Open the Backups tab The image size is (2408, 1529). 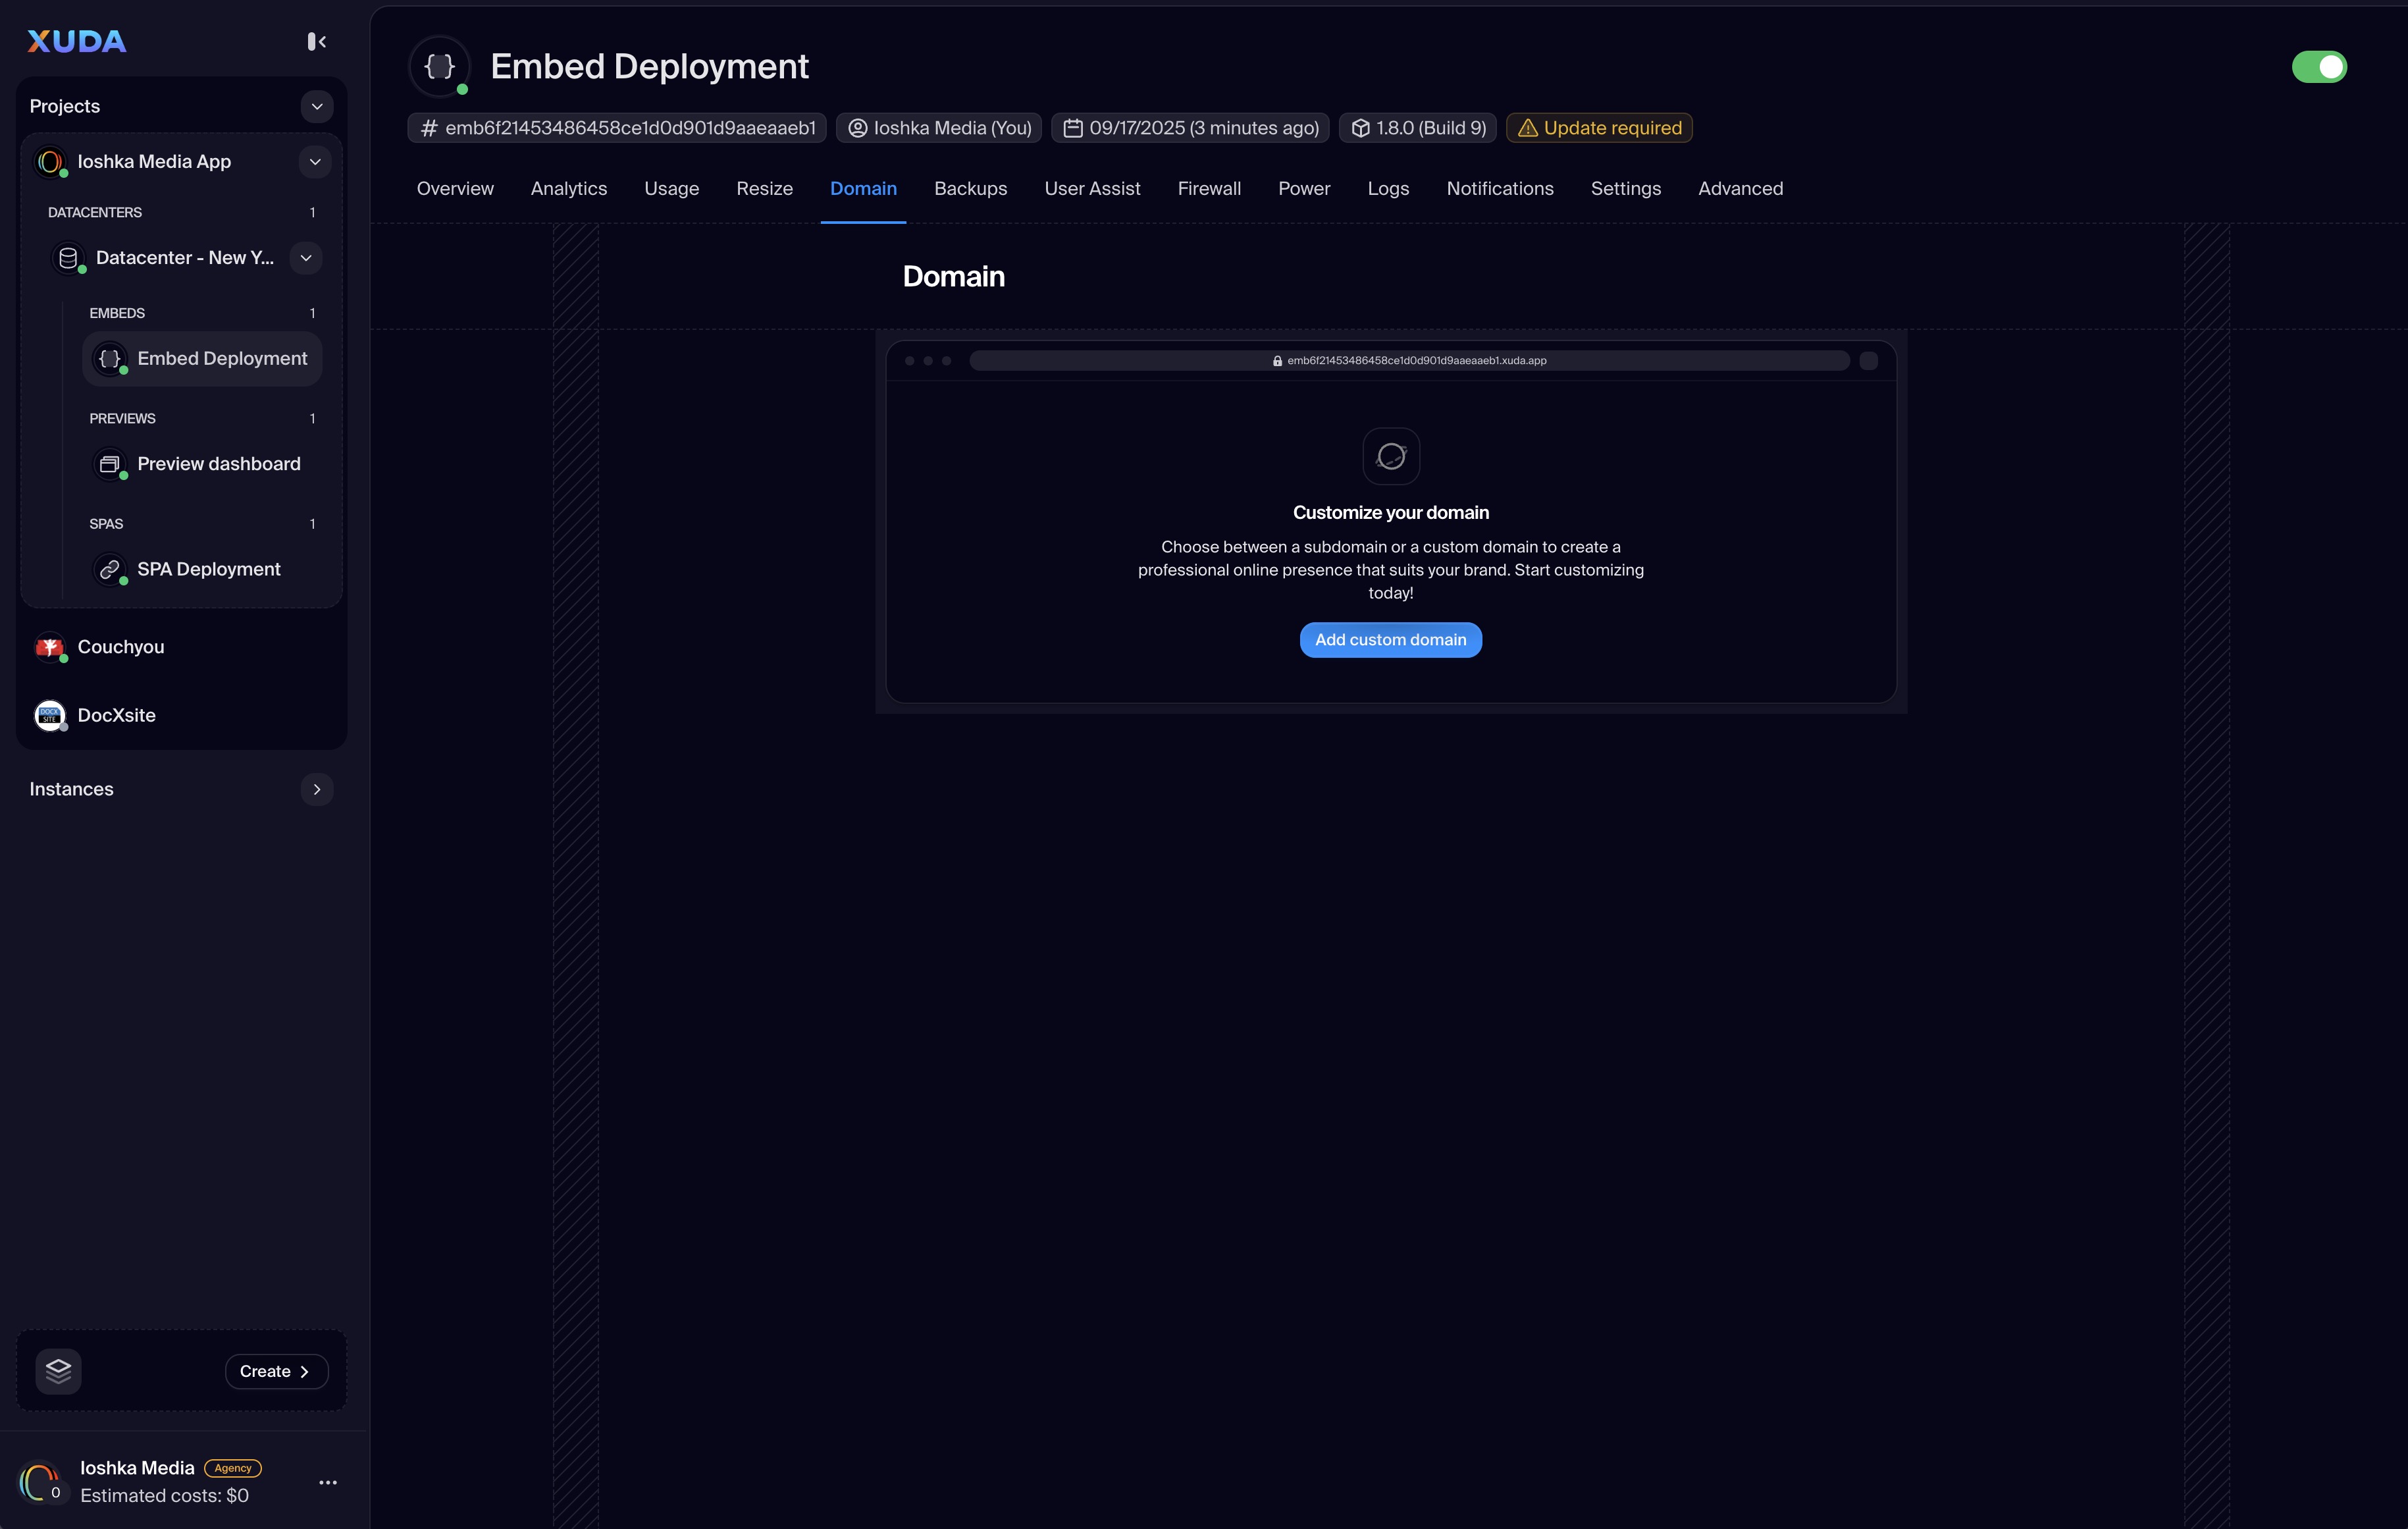pos(970,189)
